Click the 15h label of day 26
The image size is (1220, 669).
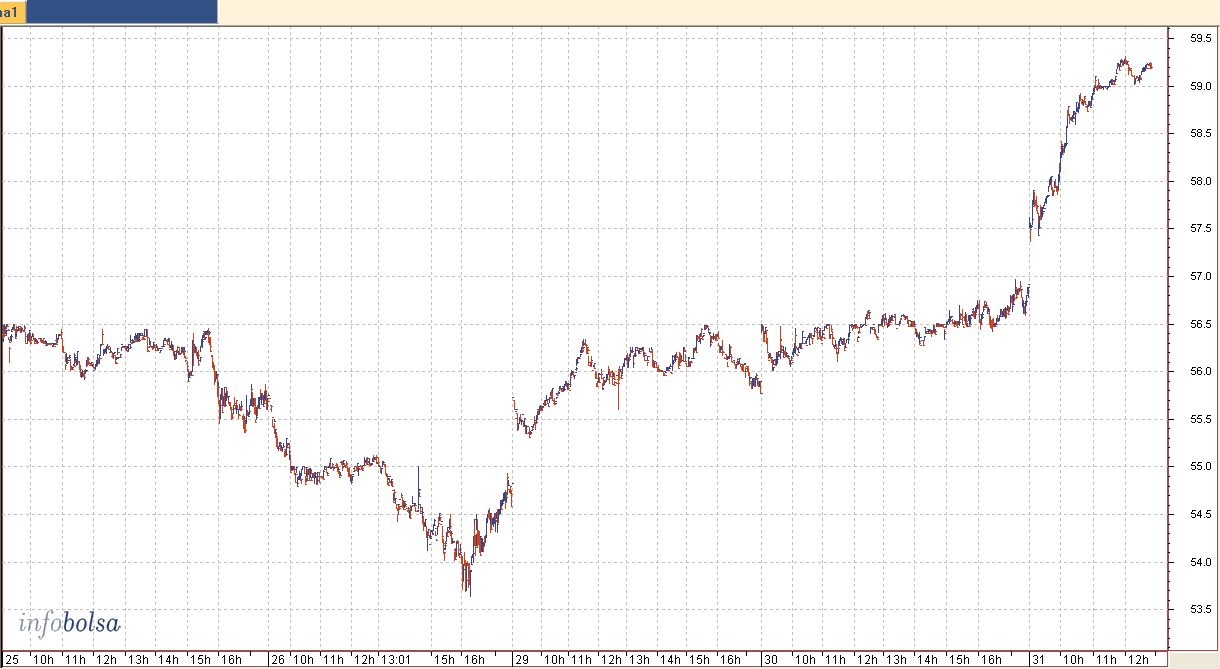444,660
